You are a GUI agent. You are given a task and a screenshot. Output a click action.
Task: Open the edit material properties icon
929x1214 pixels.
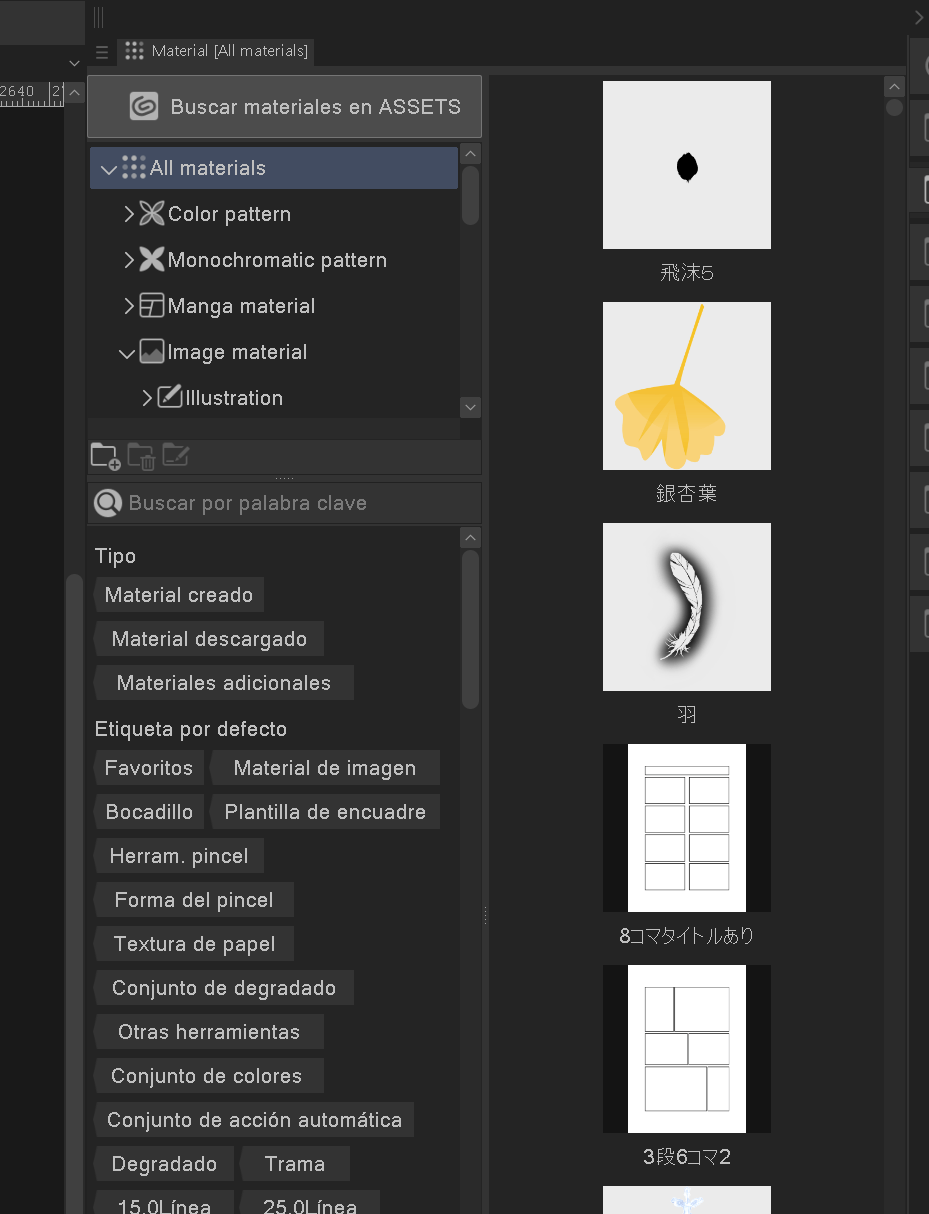click(176, 456)
